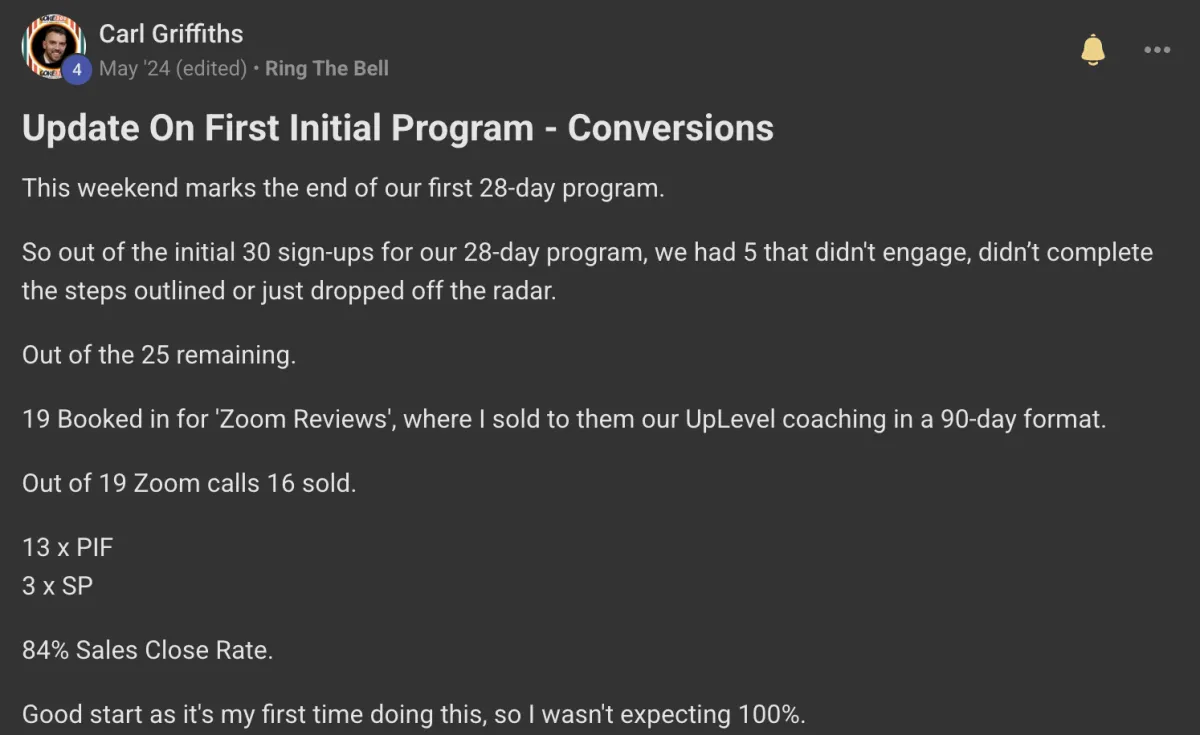The height and width of the screenshot is (735, 1200).
Task: Toggle the bell notification icon for this post
Action: [1093, 49]
